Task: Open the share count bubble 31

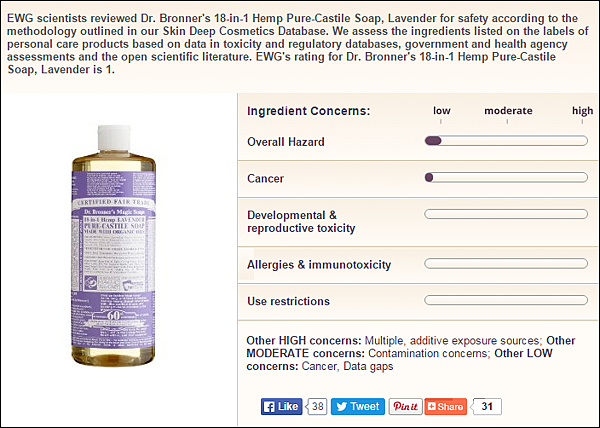Action: coord(486,406)
